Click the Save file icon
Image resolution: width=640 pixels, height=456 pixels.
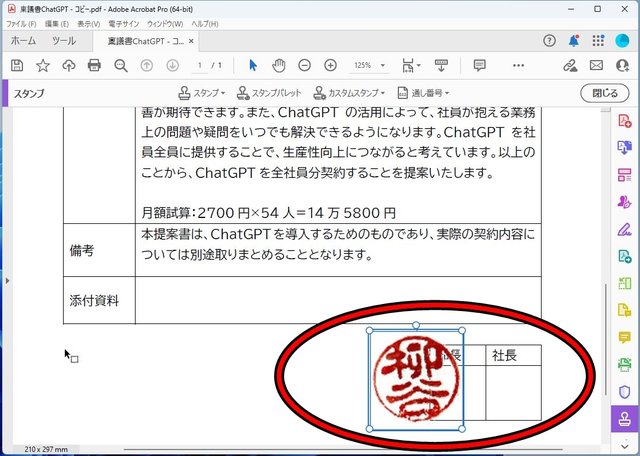pyautogui.click(x=17, y=65)
